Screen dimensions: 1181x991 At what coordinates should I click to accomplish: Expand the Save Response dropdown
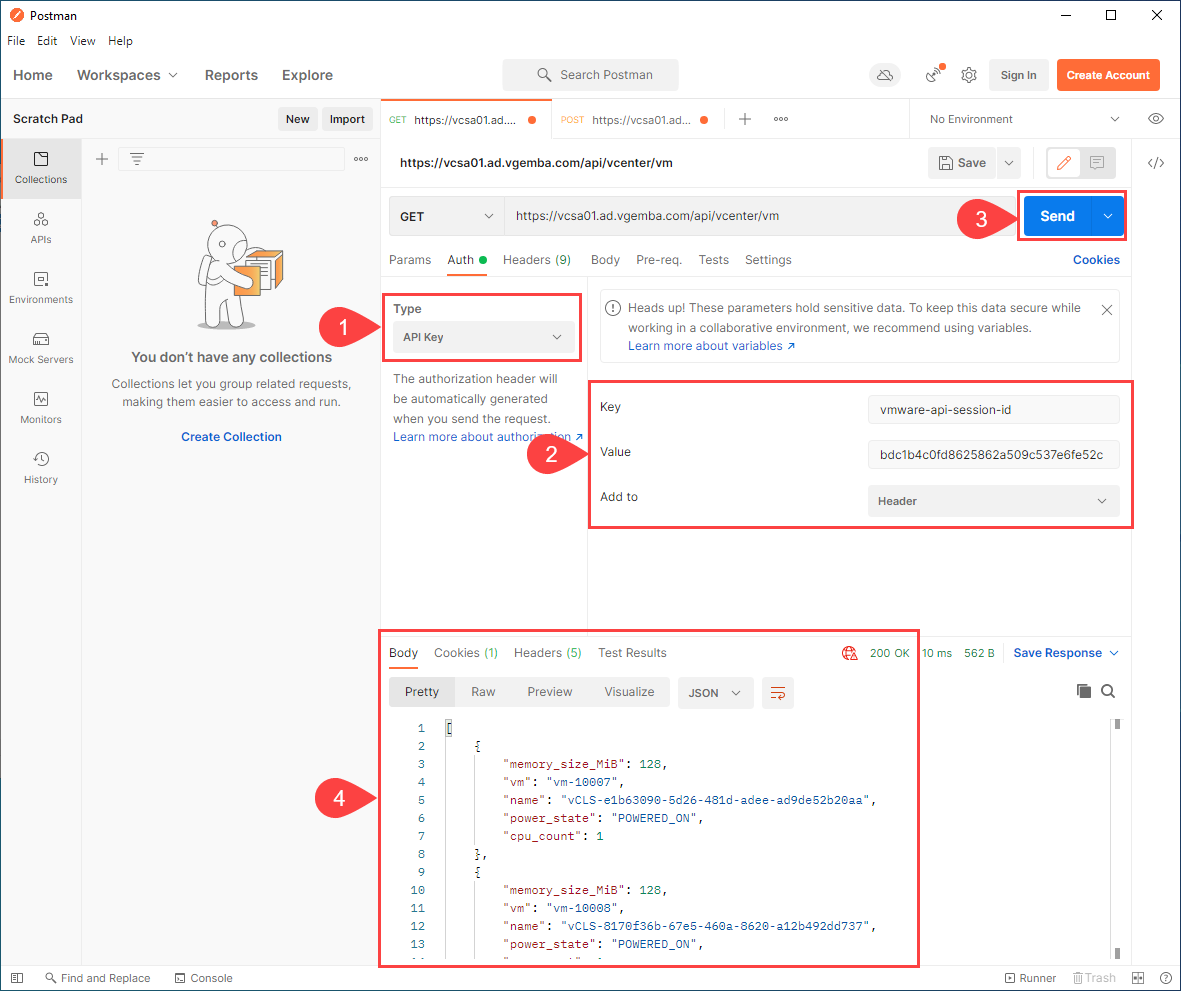pyautogui.click(x=1066, y=653)
